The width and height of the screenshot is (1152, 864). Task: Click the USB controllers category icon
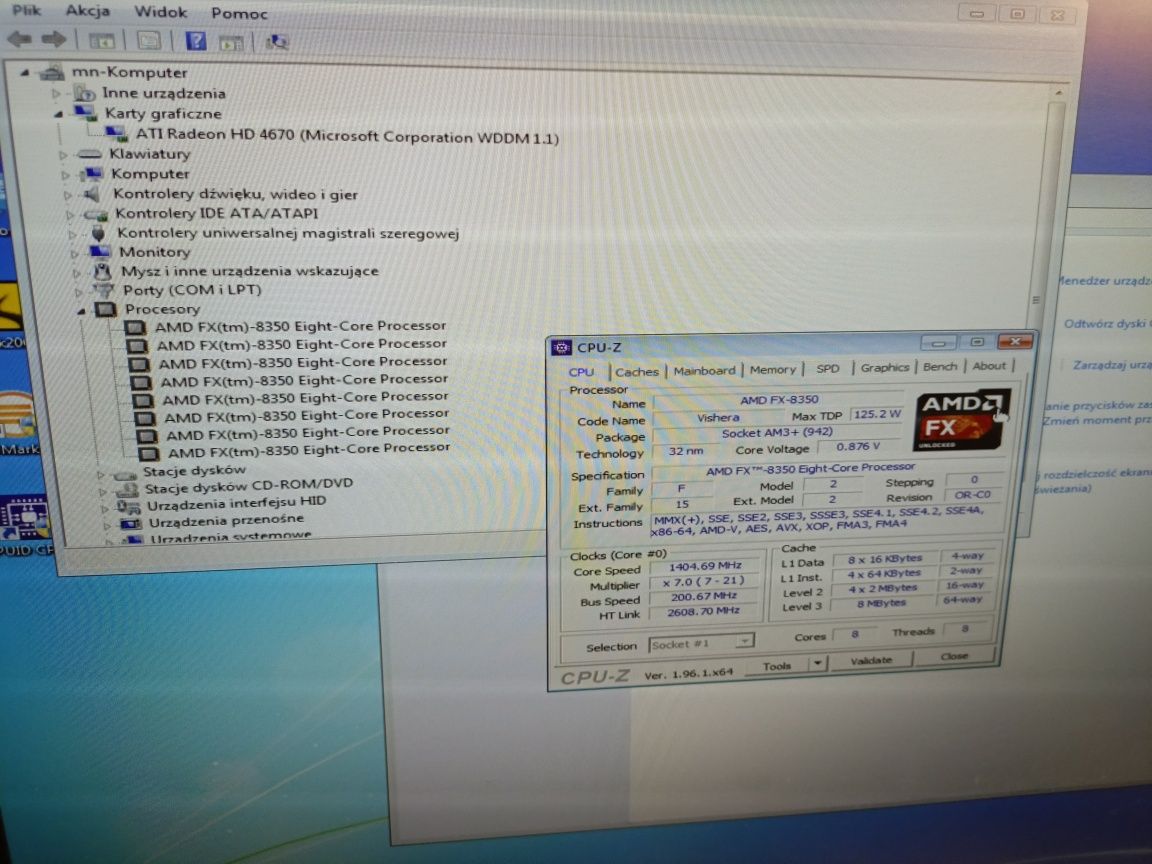98,233
